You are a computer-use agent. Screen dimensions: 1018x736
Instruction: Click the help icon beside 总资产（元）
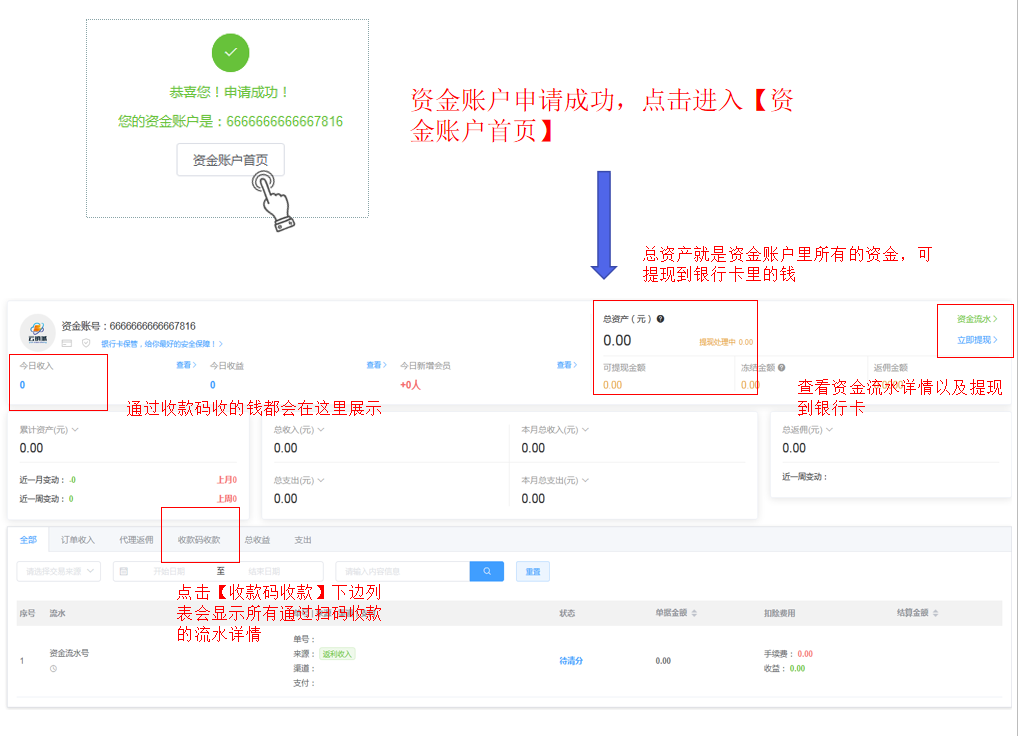(x=660, y=319)
